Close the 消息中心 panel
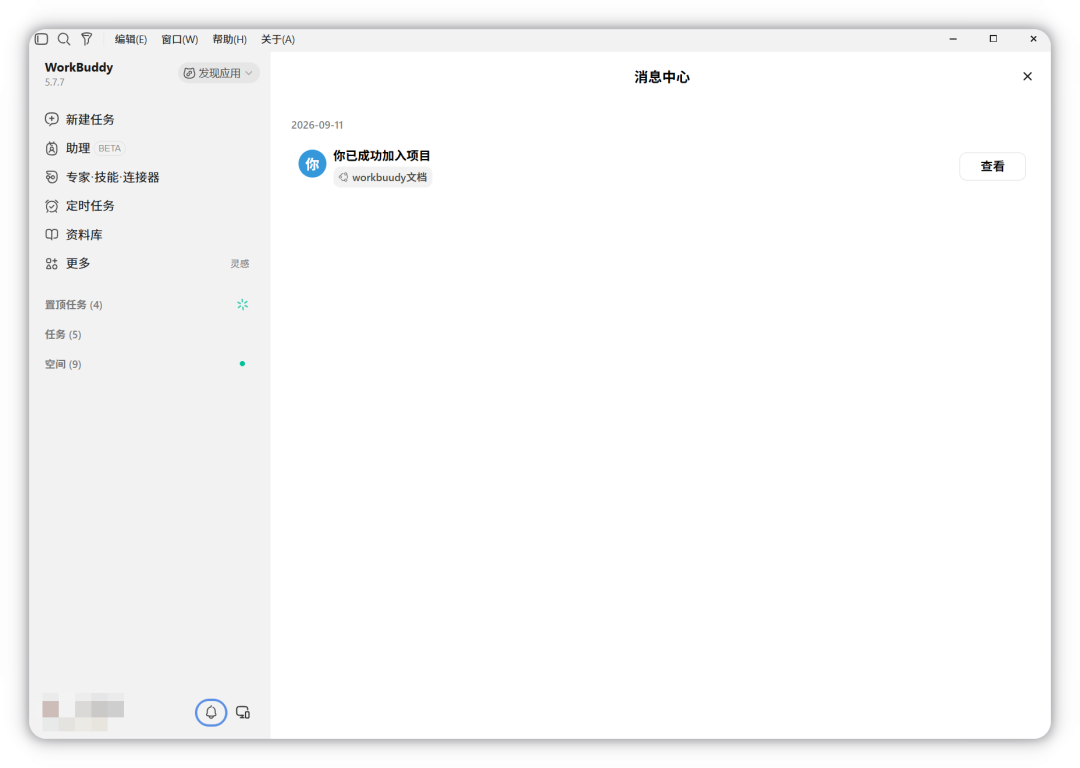Viewport: 1080px width, 768px height. (x=1027, y=76)
